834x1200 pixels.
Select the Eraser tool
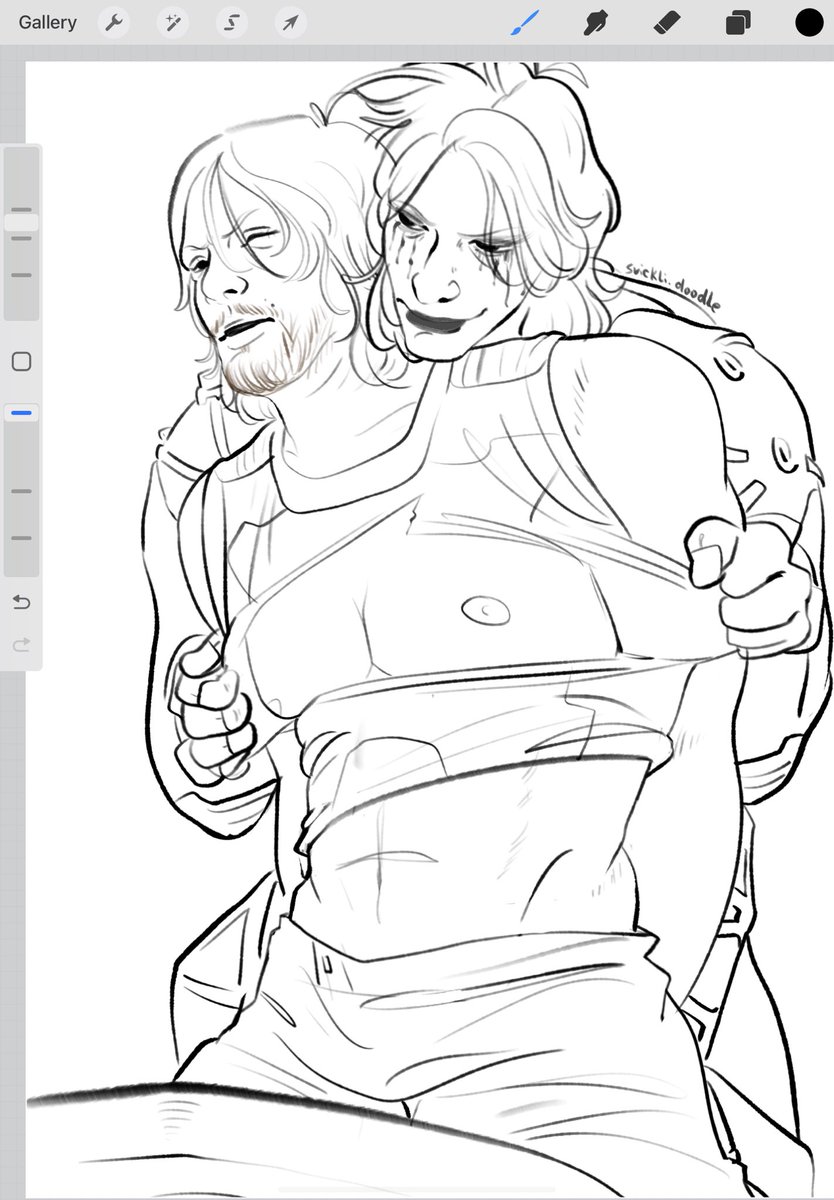click(667, 22)
